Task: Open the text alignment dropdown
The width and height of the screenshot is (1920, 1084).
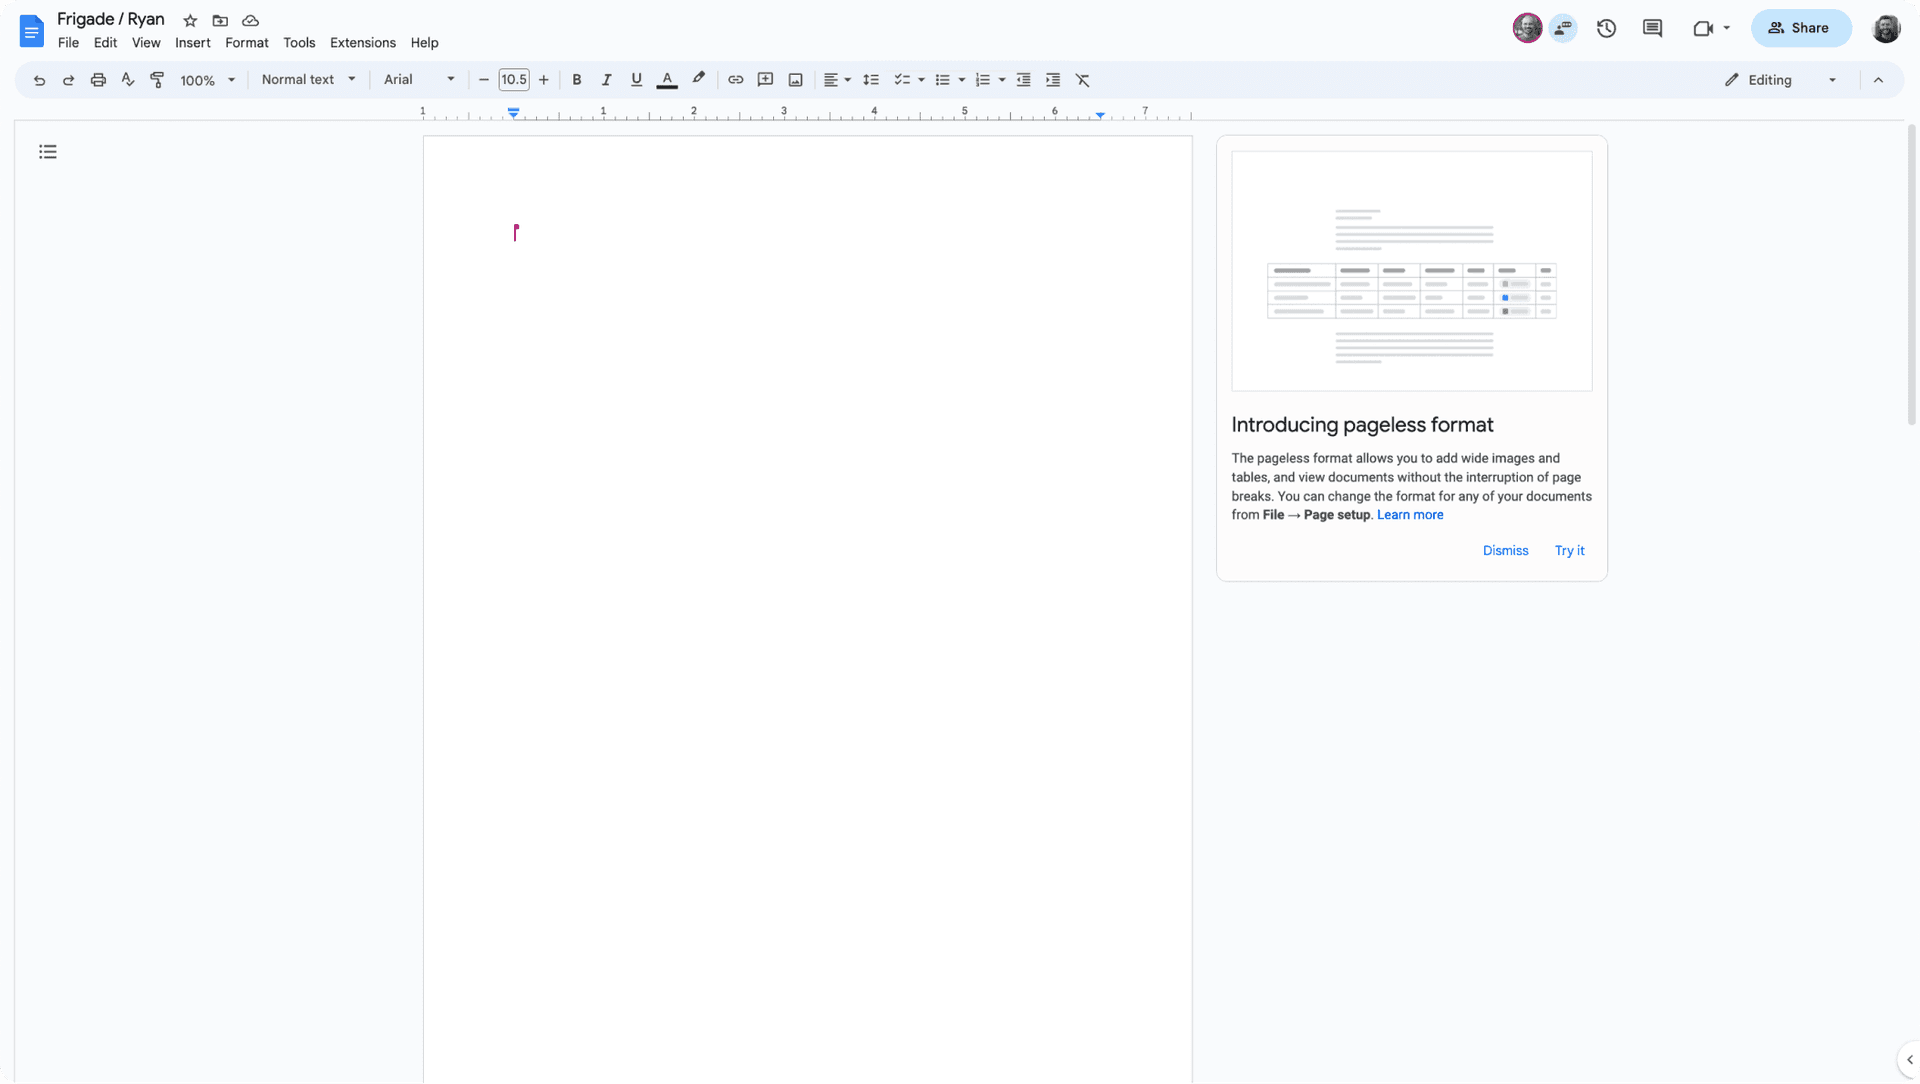Action: (x=837, y=80)
